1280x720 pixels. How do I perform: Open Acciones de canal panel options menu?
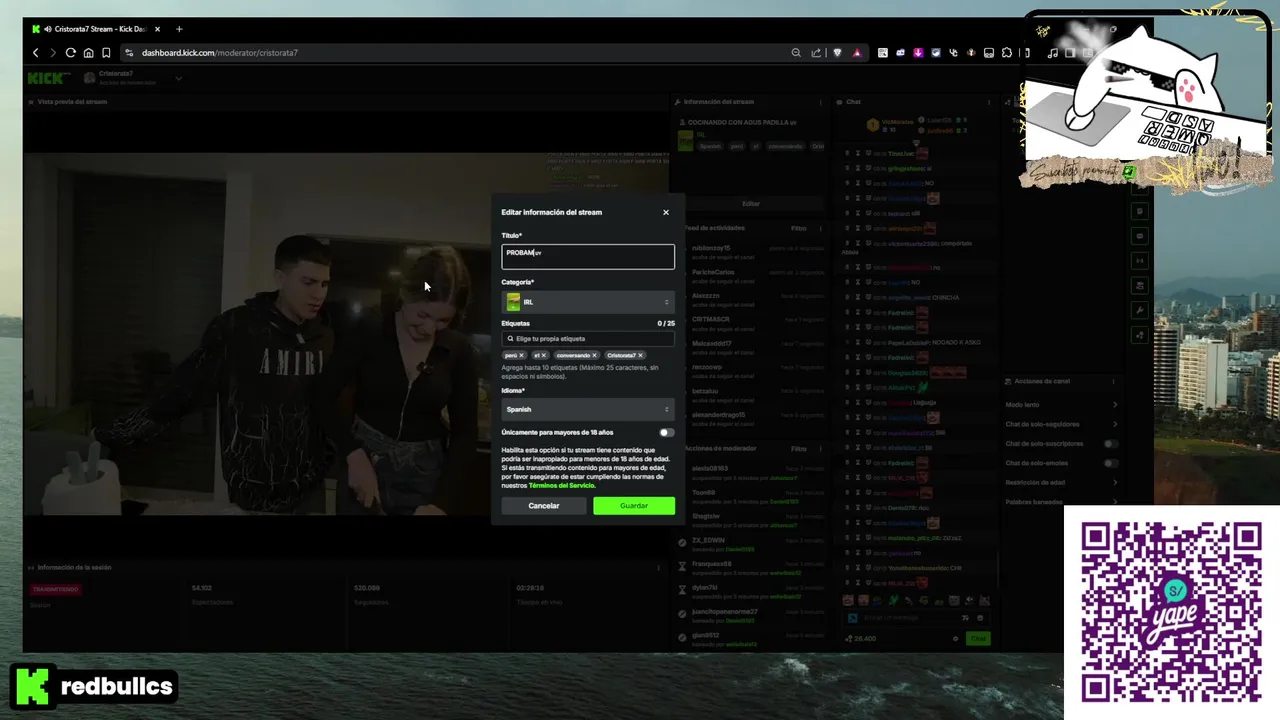pyautogui.click(x=1113, y=382)
